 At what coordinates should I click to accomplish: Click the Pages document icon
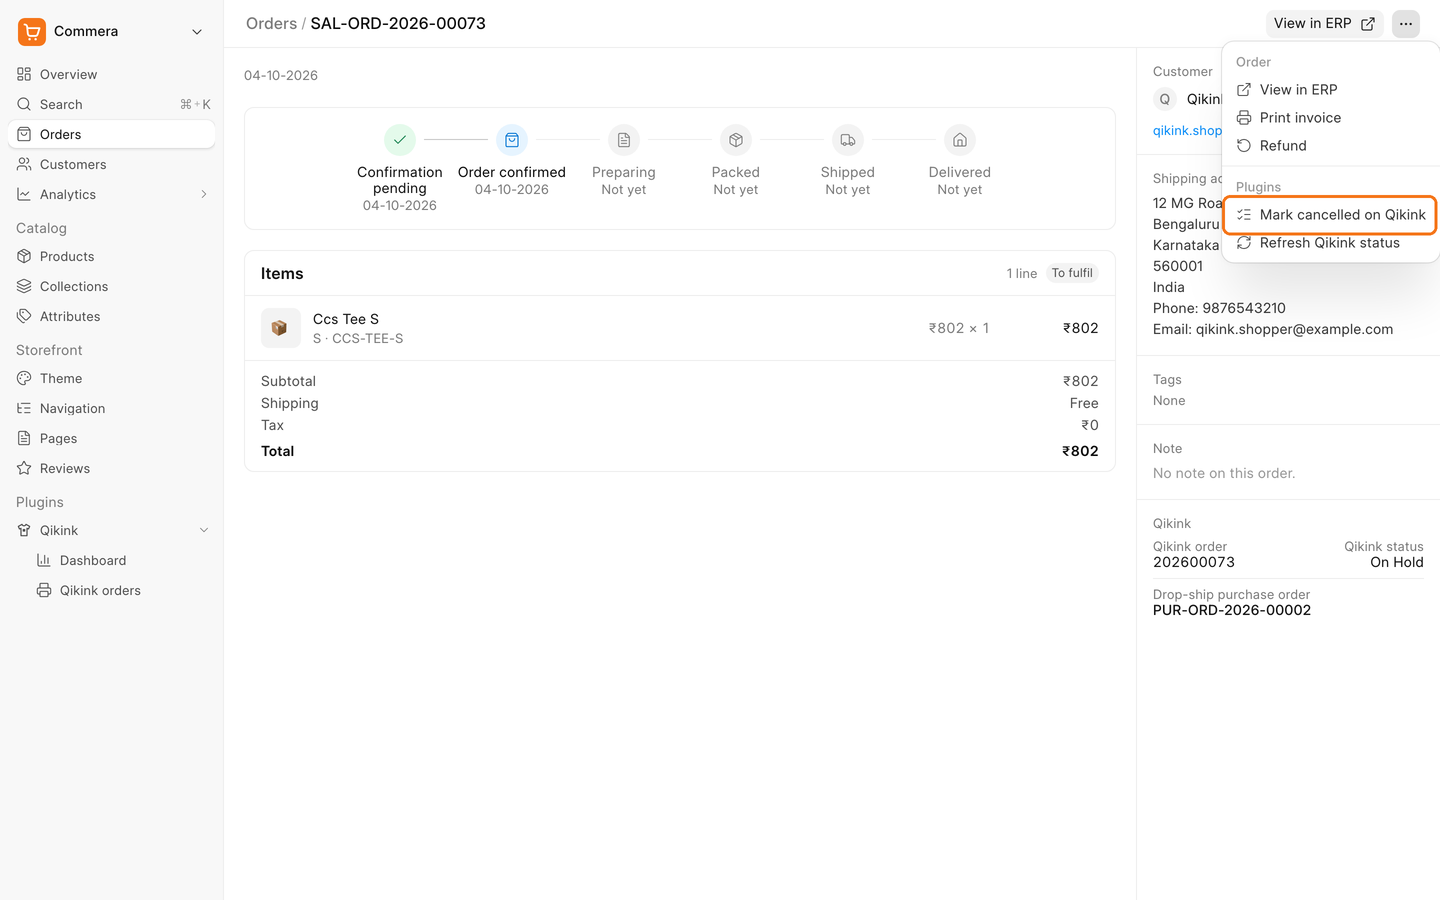coord(24,438)
